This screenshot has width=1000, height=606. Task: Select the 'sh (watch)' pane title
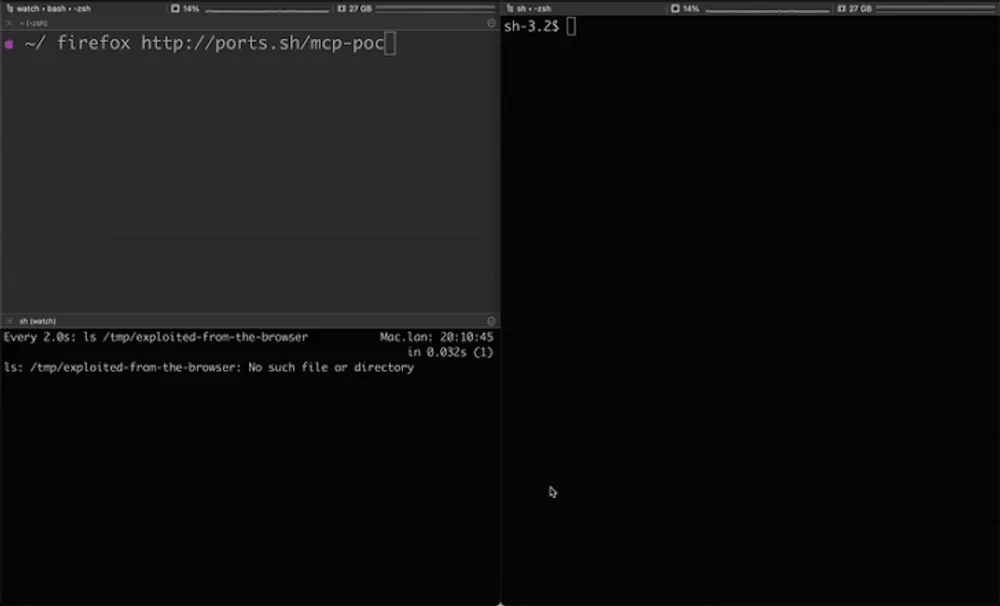point(38,321)
